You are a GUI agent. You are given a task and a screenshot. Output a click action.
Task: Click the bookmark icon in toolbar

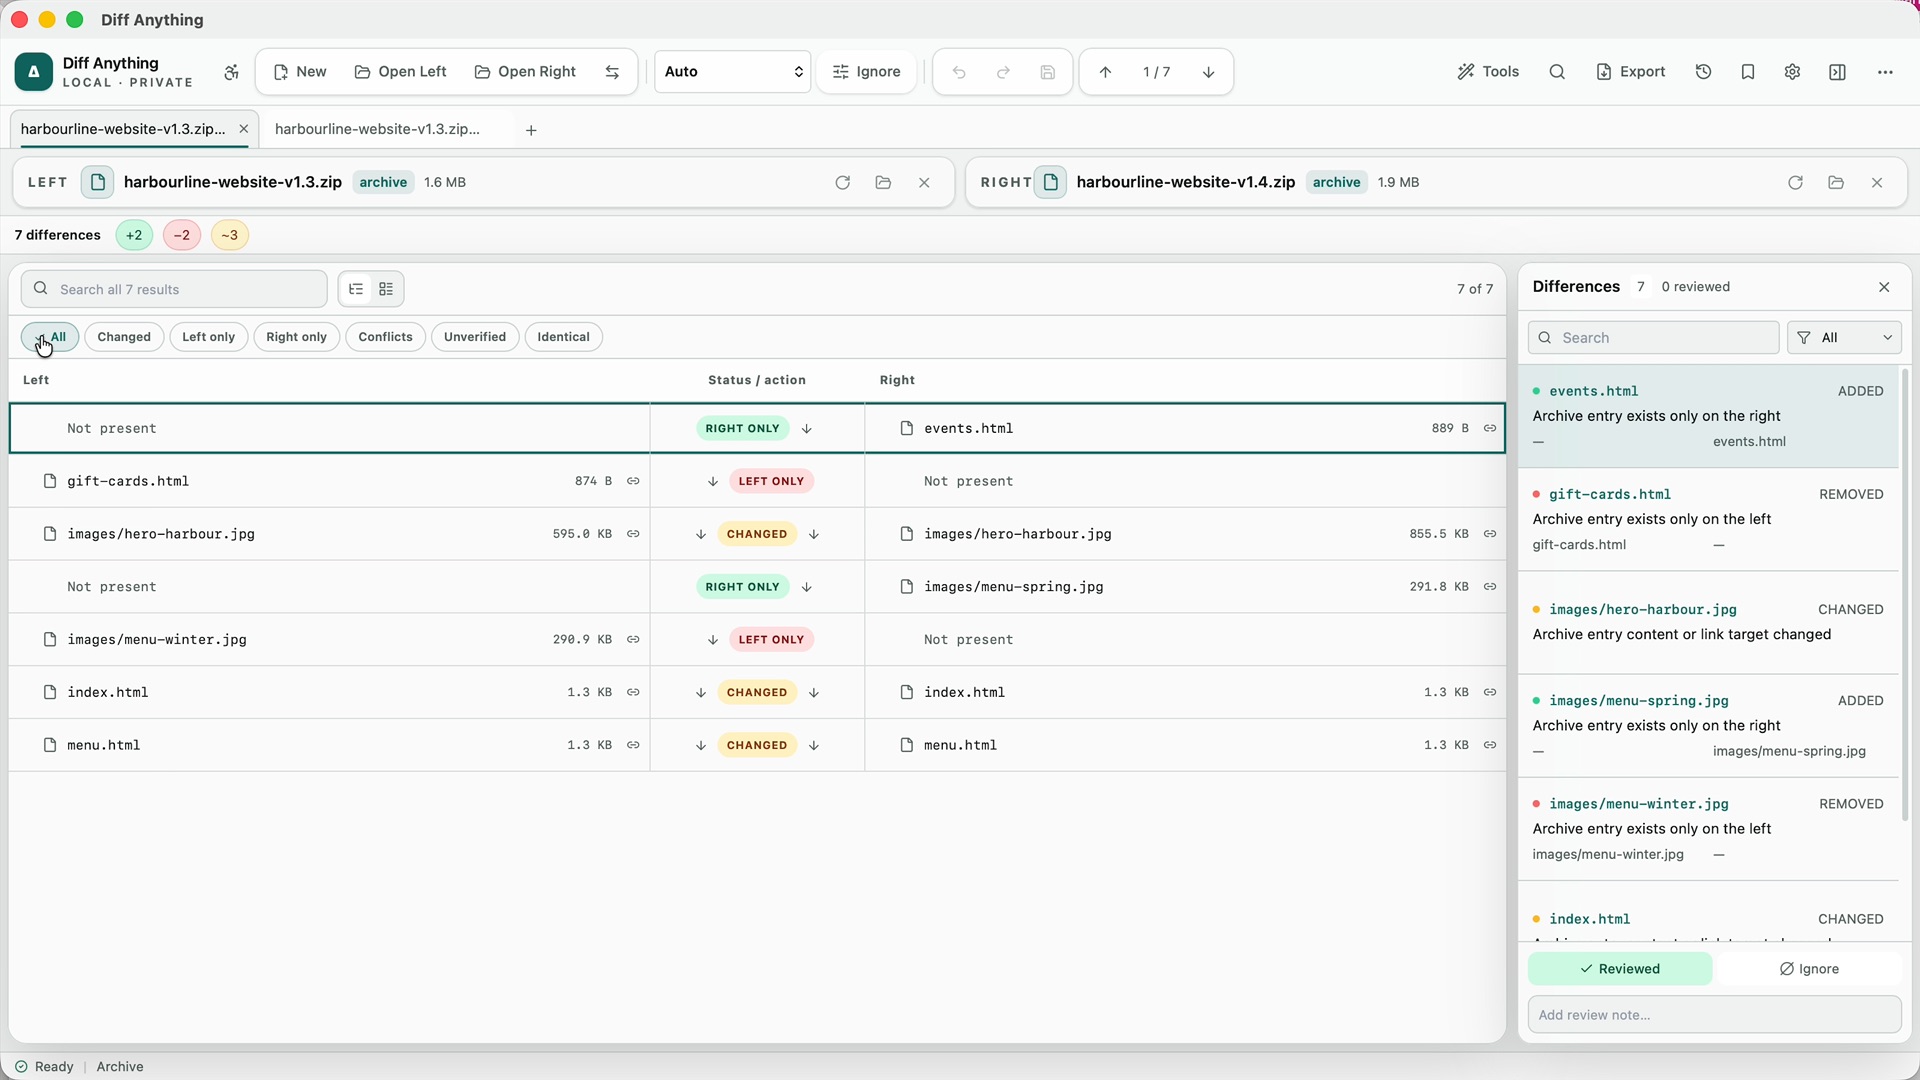1748,72
